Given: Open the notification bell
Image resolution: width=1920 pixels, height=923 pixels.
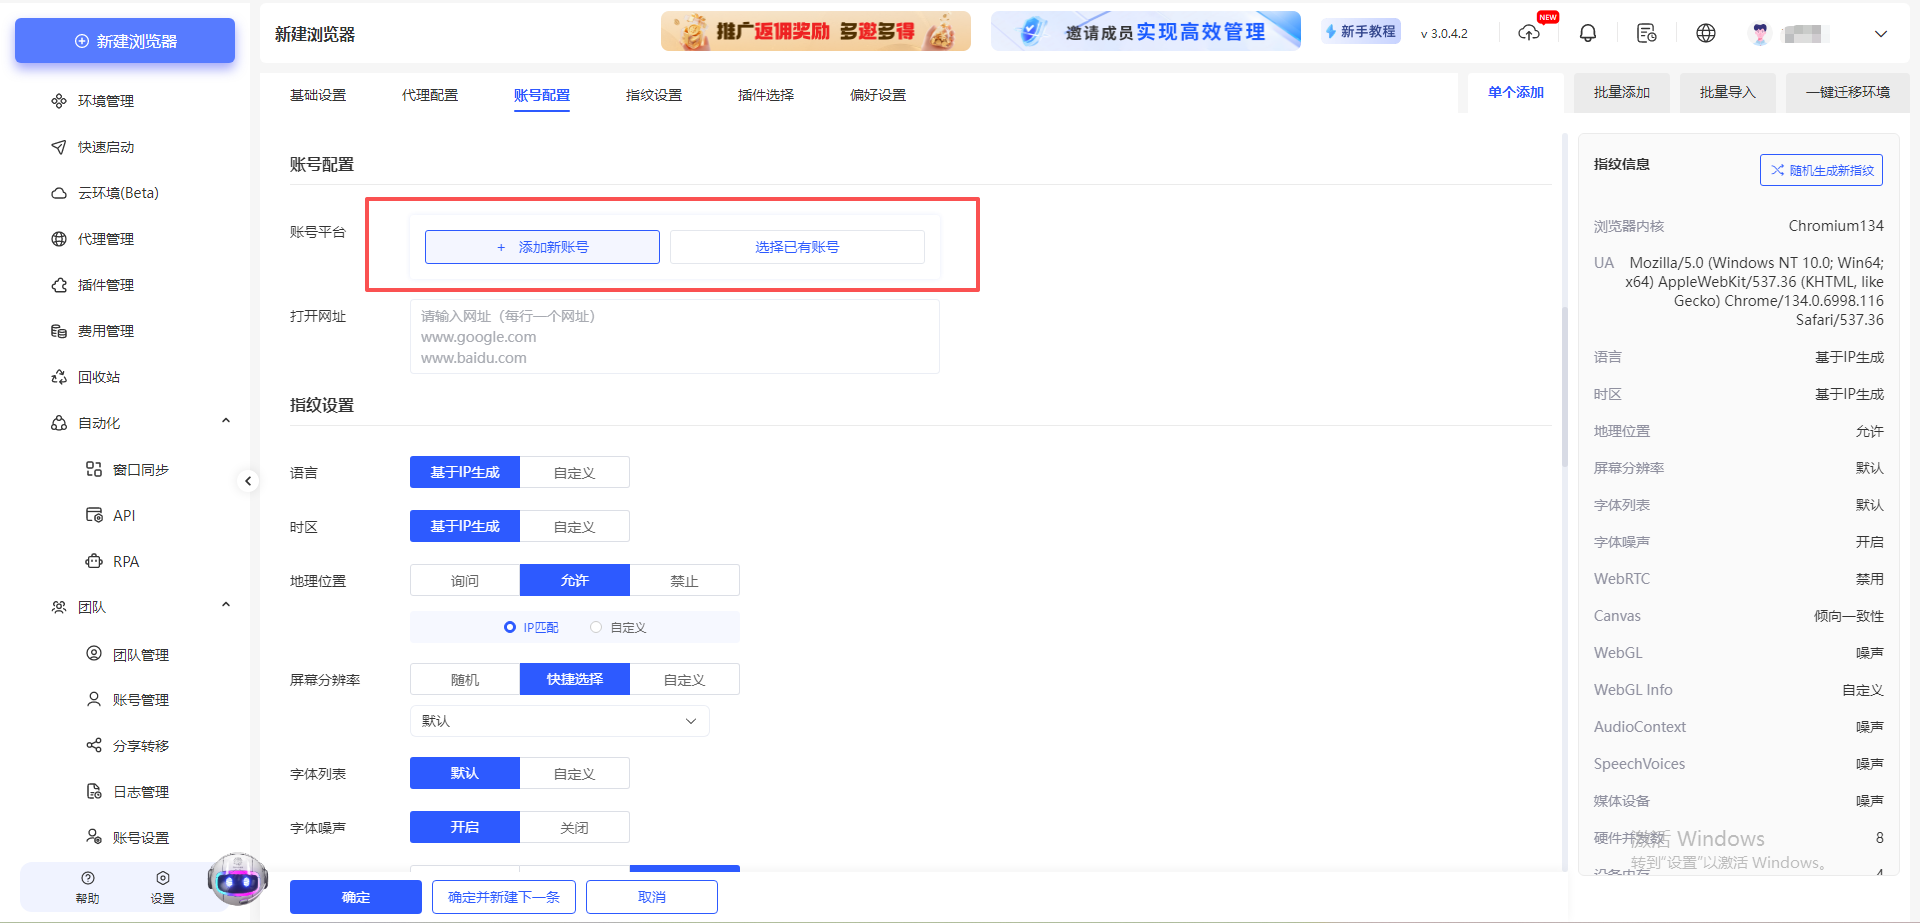Looking at the screenshot, I should 1587,33.
